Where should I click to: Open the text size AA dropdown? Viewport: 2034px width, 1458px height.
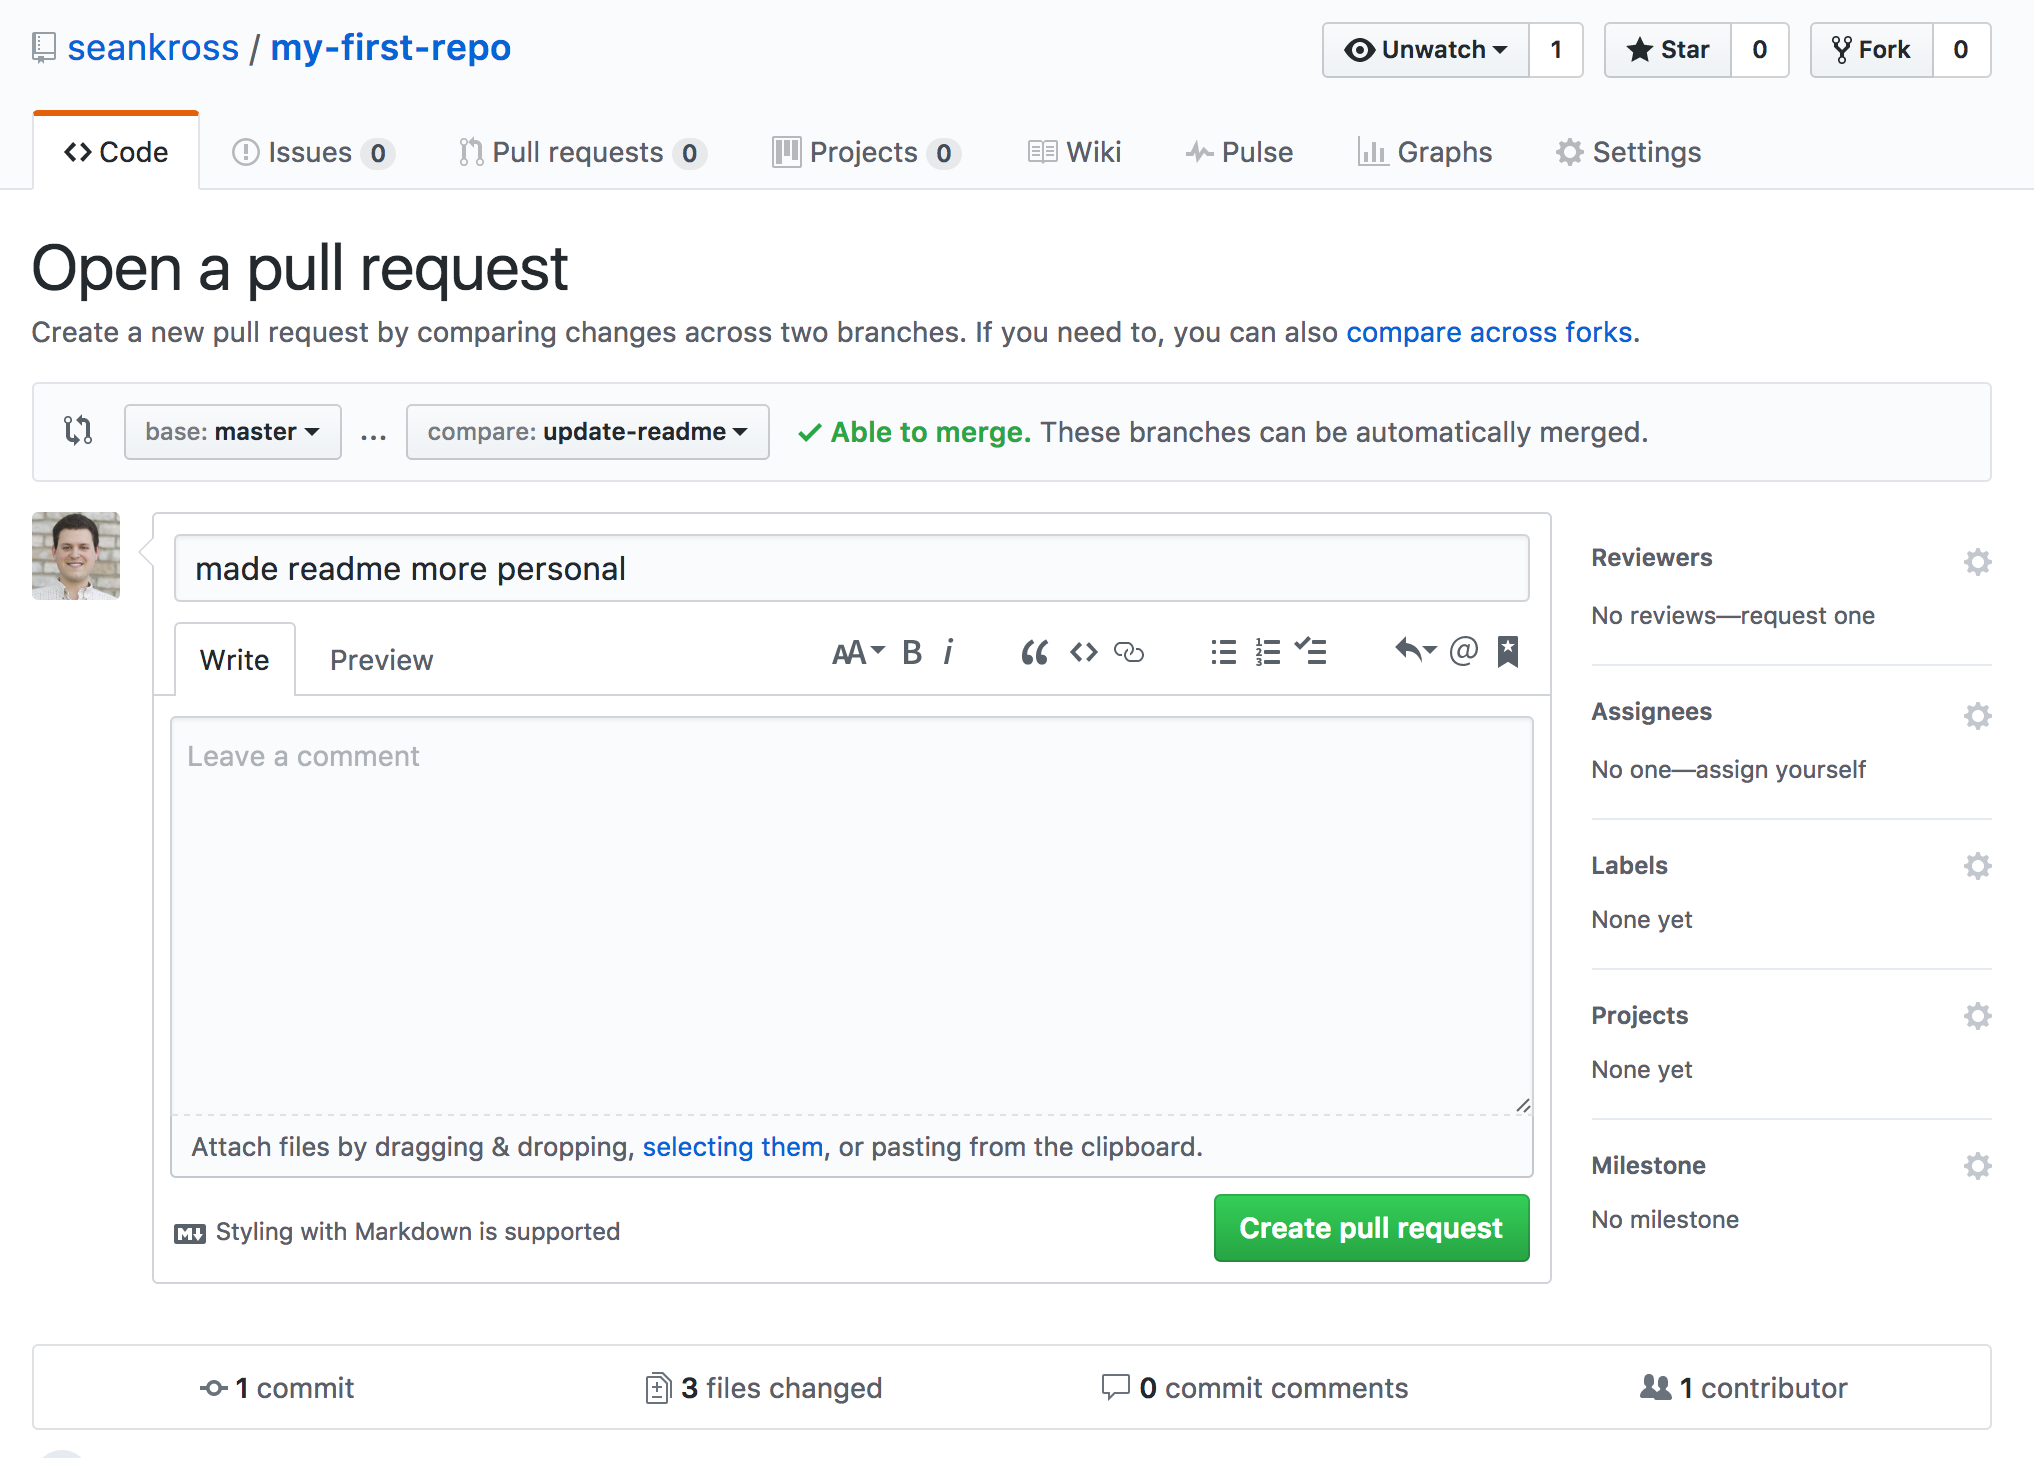[x=858, y=653]
